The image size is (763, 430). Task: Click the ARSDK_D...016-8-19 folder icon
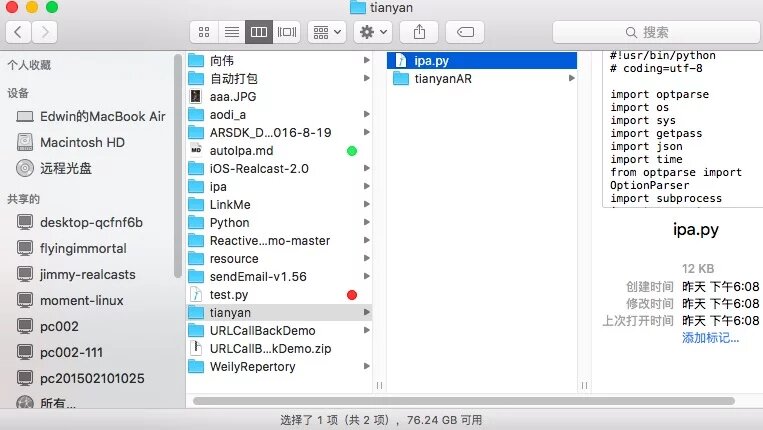[196, 132]
